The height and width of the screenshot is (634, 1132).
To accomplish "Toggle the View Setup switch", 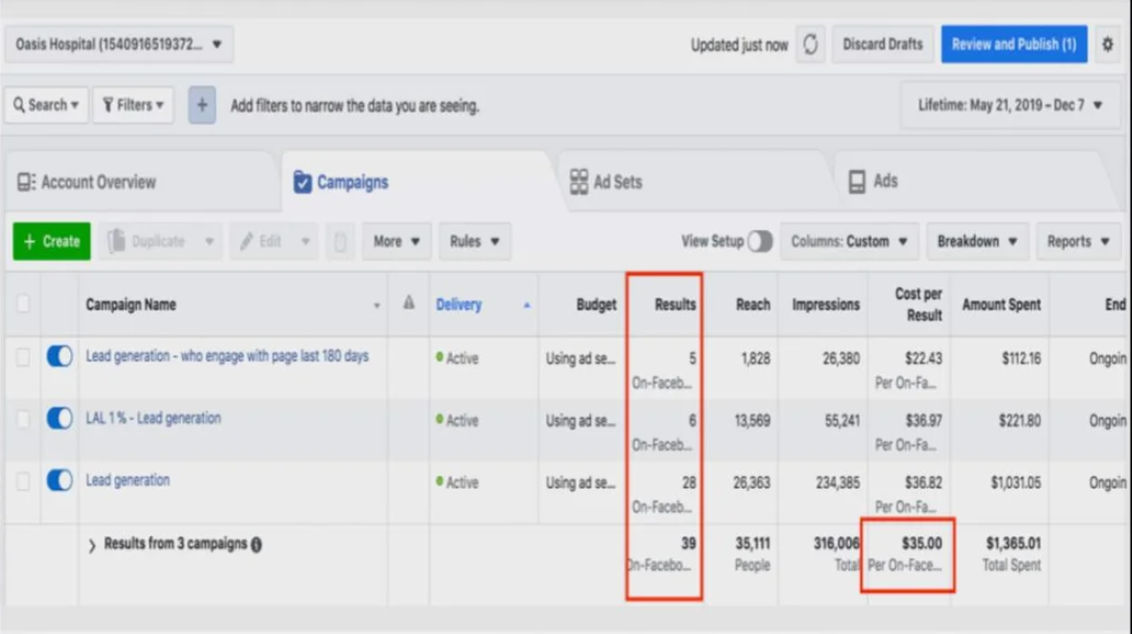I will 760,242.
